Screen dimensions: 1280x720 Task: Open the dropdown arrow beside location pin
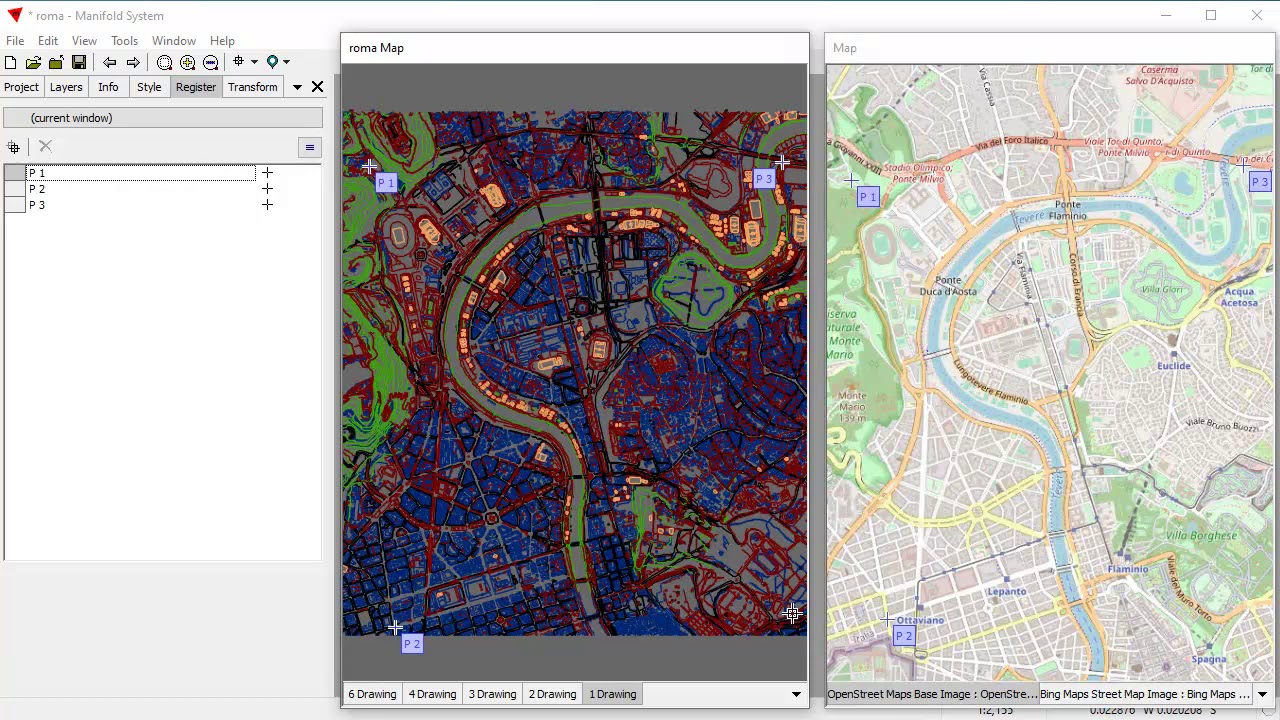(x=286, y=62)
